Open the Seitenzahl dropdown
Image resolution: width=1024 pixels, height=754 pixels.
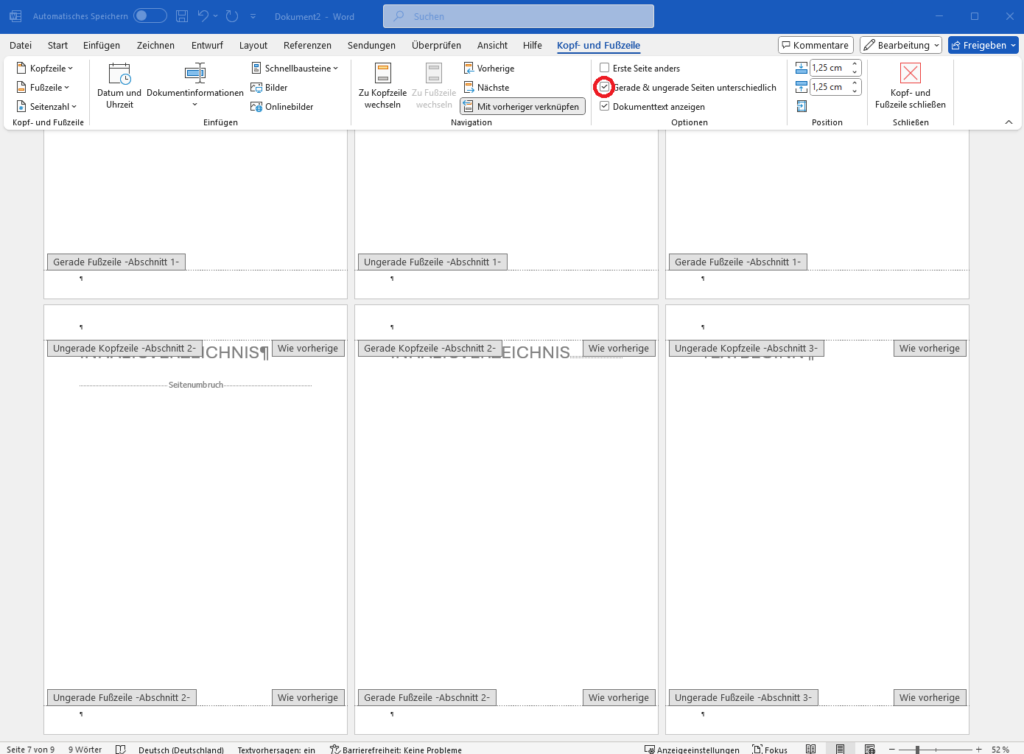pyautogui.click(x=46, y=106)
